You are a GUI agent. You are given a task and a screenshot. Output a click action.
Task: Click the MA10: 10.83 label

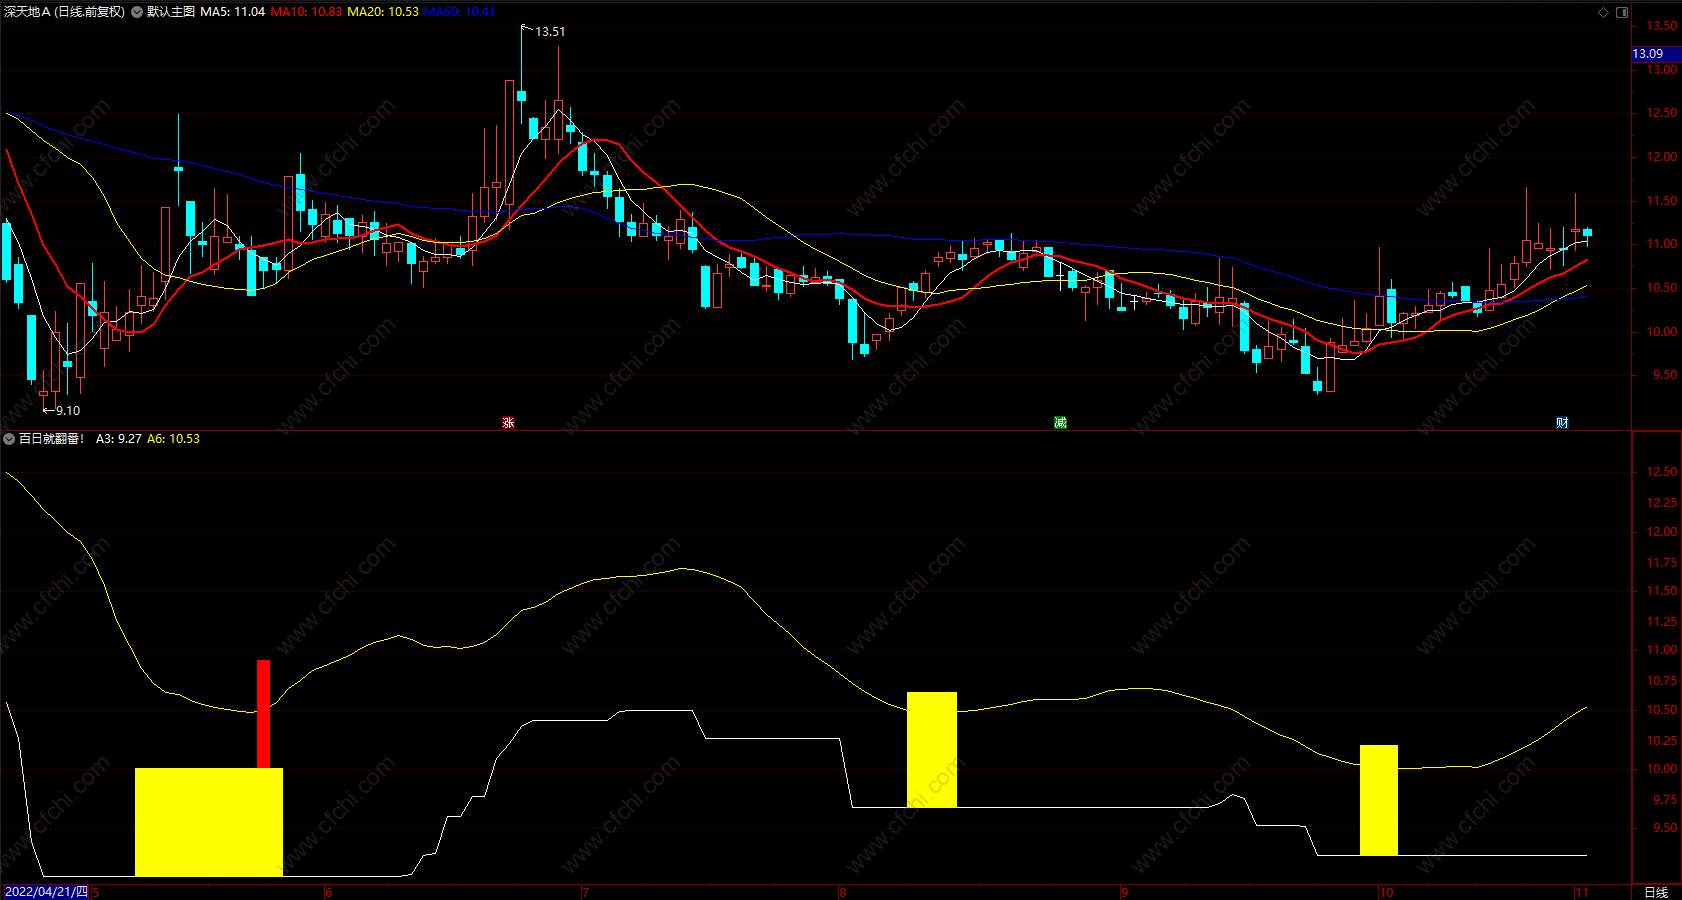[306, 12]
